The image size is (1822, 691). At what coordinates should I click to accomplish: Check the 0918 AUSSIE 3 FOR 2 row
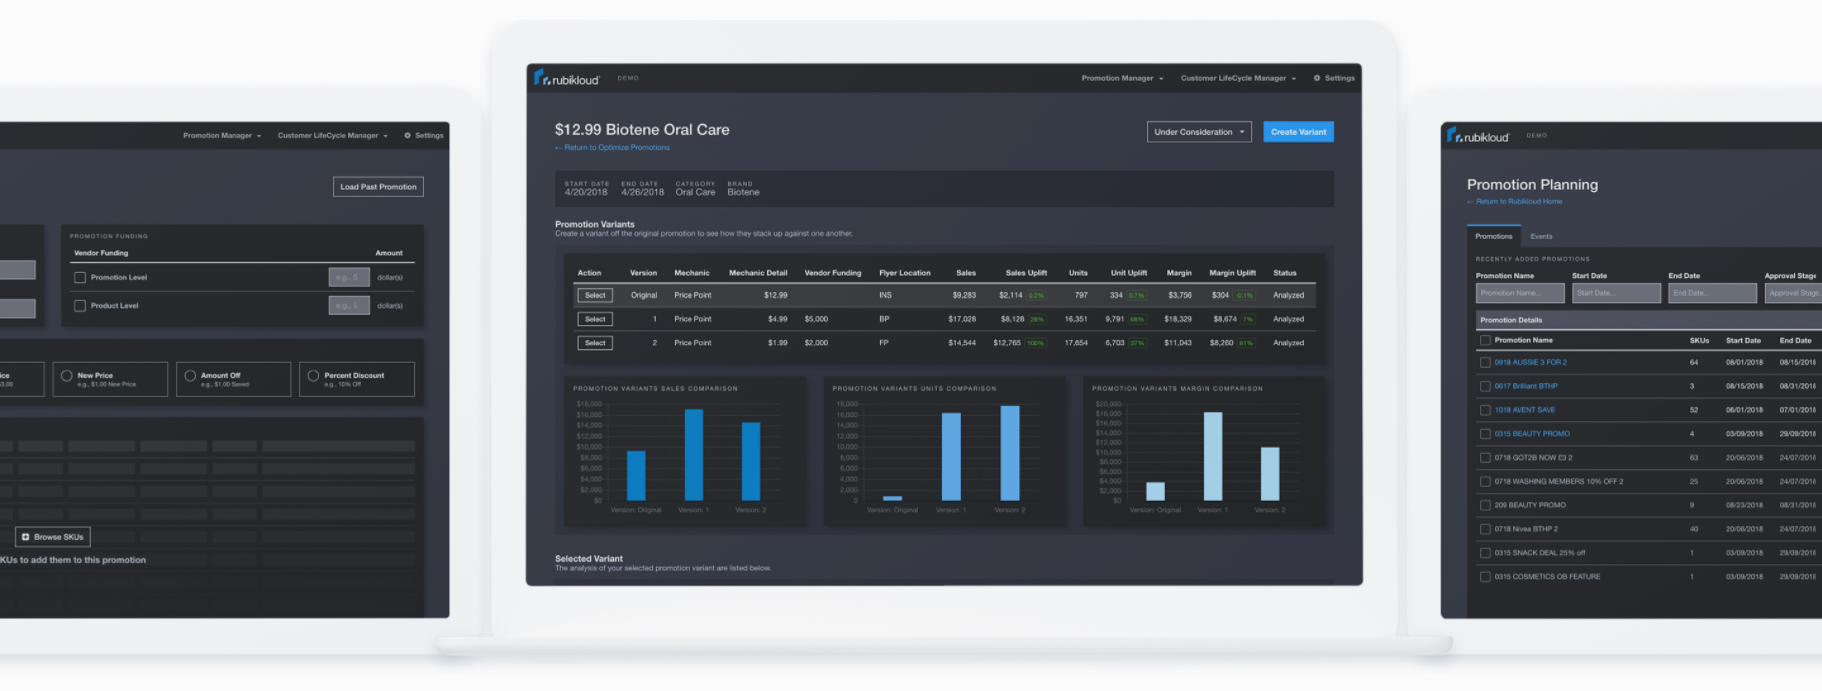click(1485, 363)
